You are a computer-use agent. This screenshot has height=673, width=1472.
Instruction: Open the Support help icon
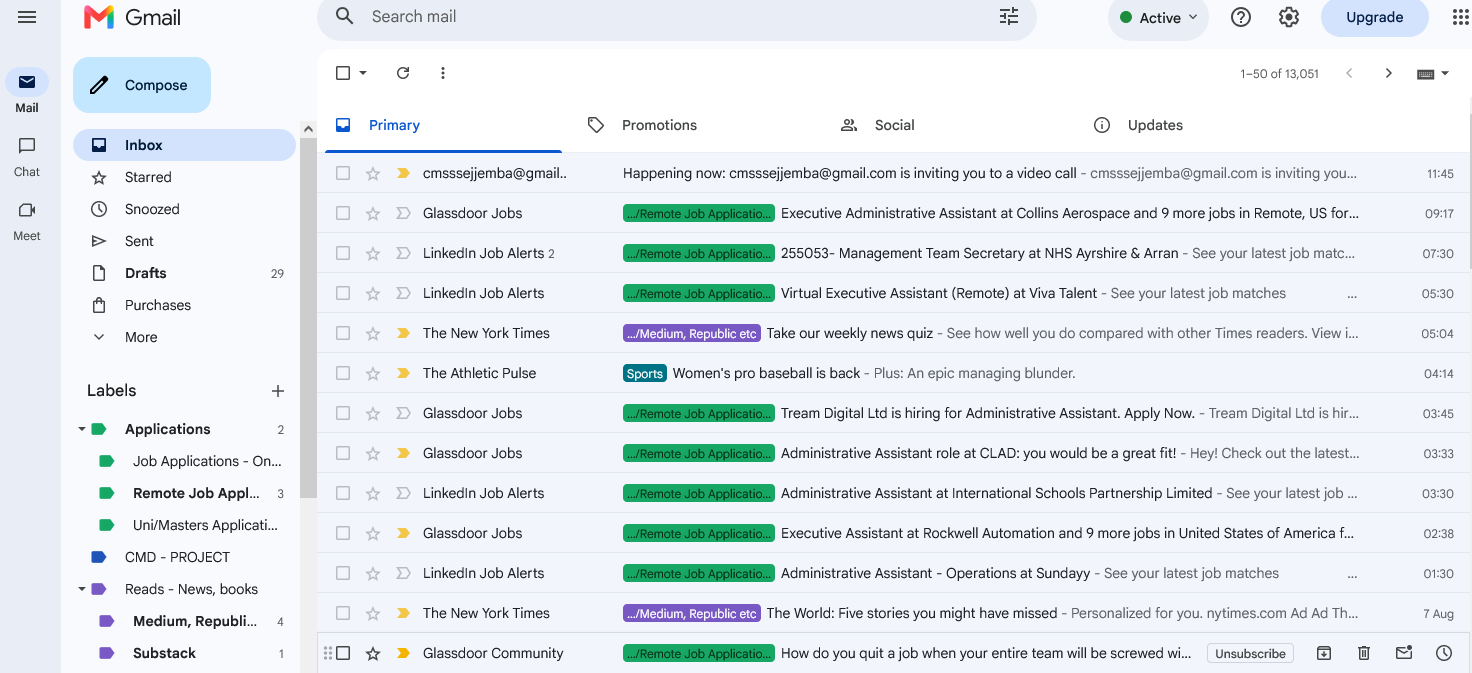click(x=1241, y=17)
